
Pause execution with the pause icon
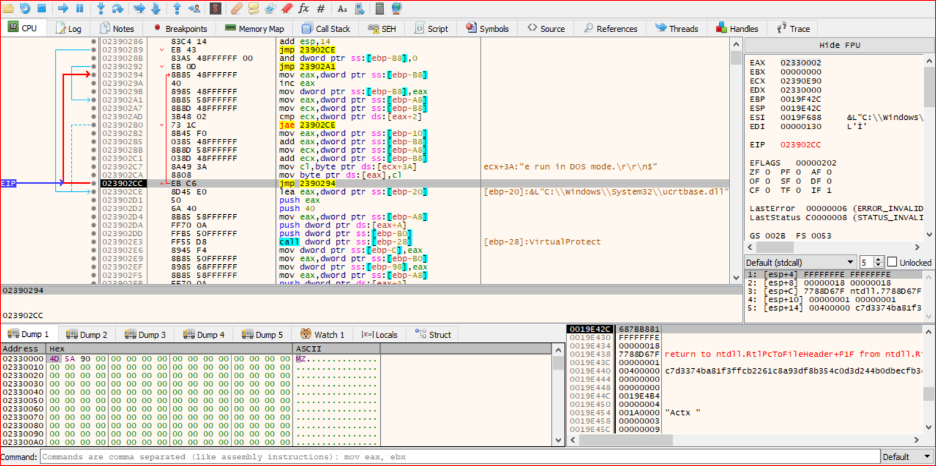pos(79,8)
